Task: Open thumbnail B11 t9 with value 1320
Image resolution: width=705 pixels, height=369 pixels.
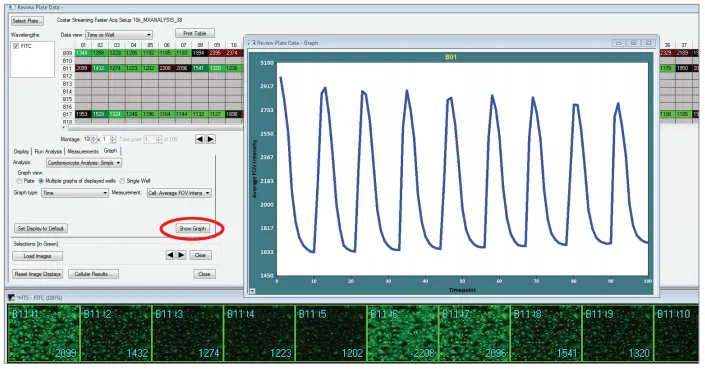Action: coord(618,333)
